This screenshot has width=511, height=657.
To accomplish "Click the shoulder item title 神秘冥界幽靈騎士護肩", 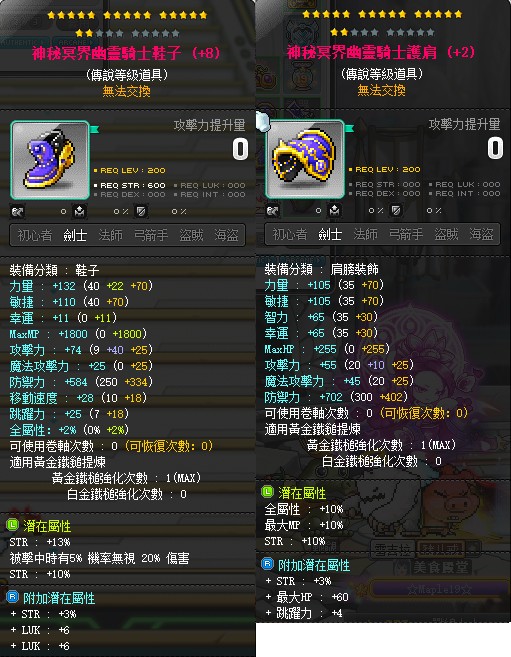I will (362, 52).
